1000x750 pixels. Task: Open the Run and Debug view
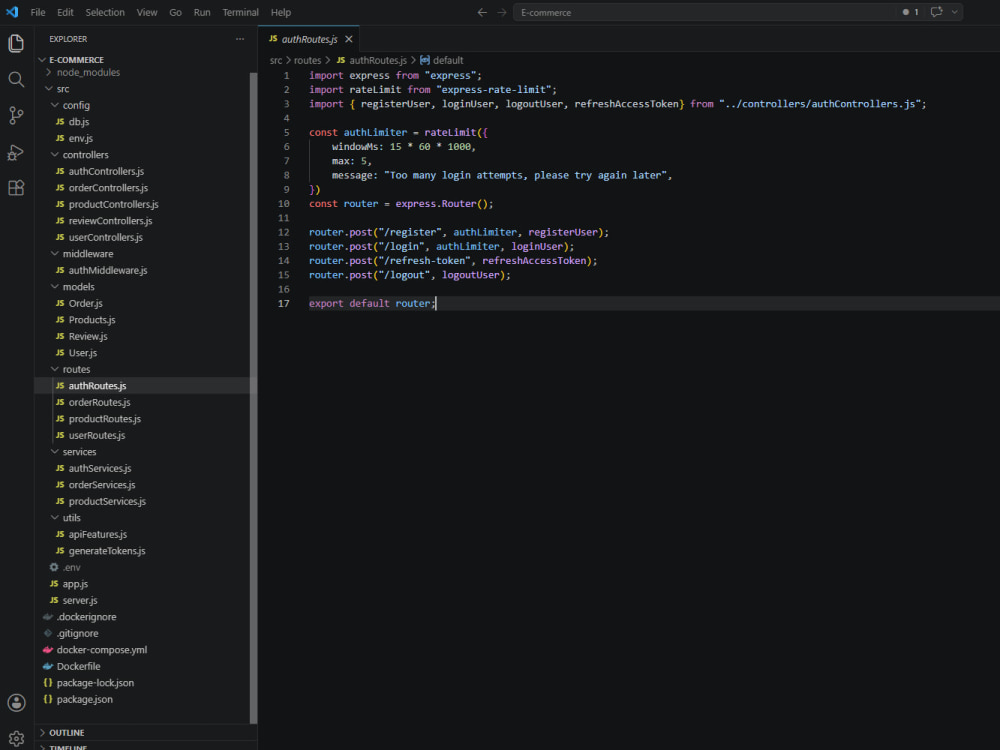16,152
